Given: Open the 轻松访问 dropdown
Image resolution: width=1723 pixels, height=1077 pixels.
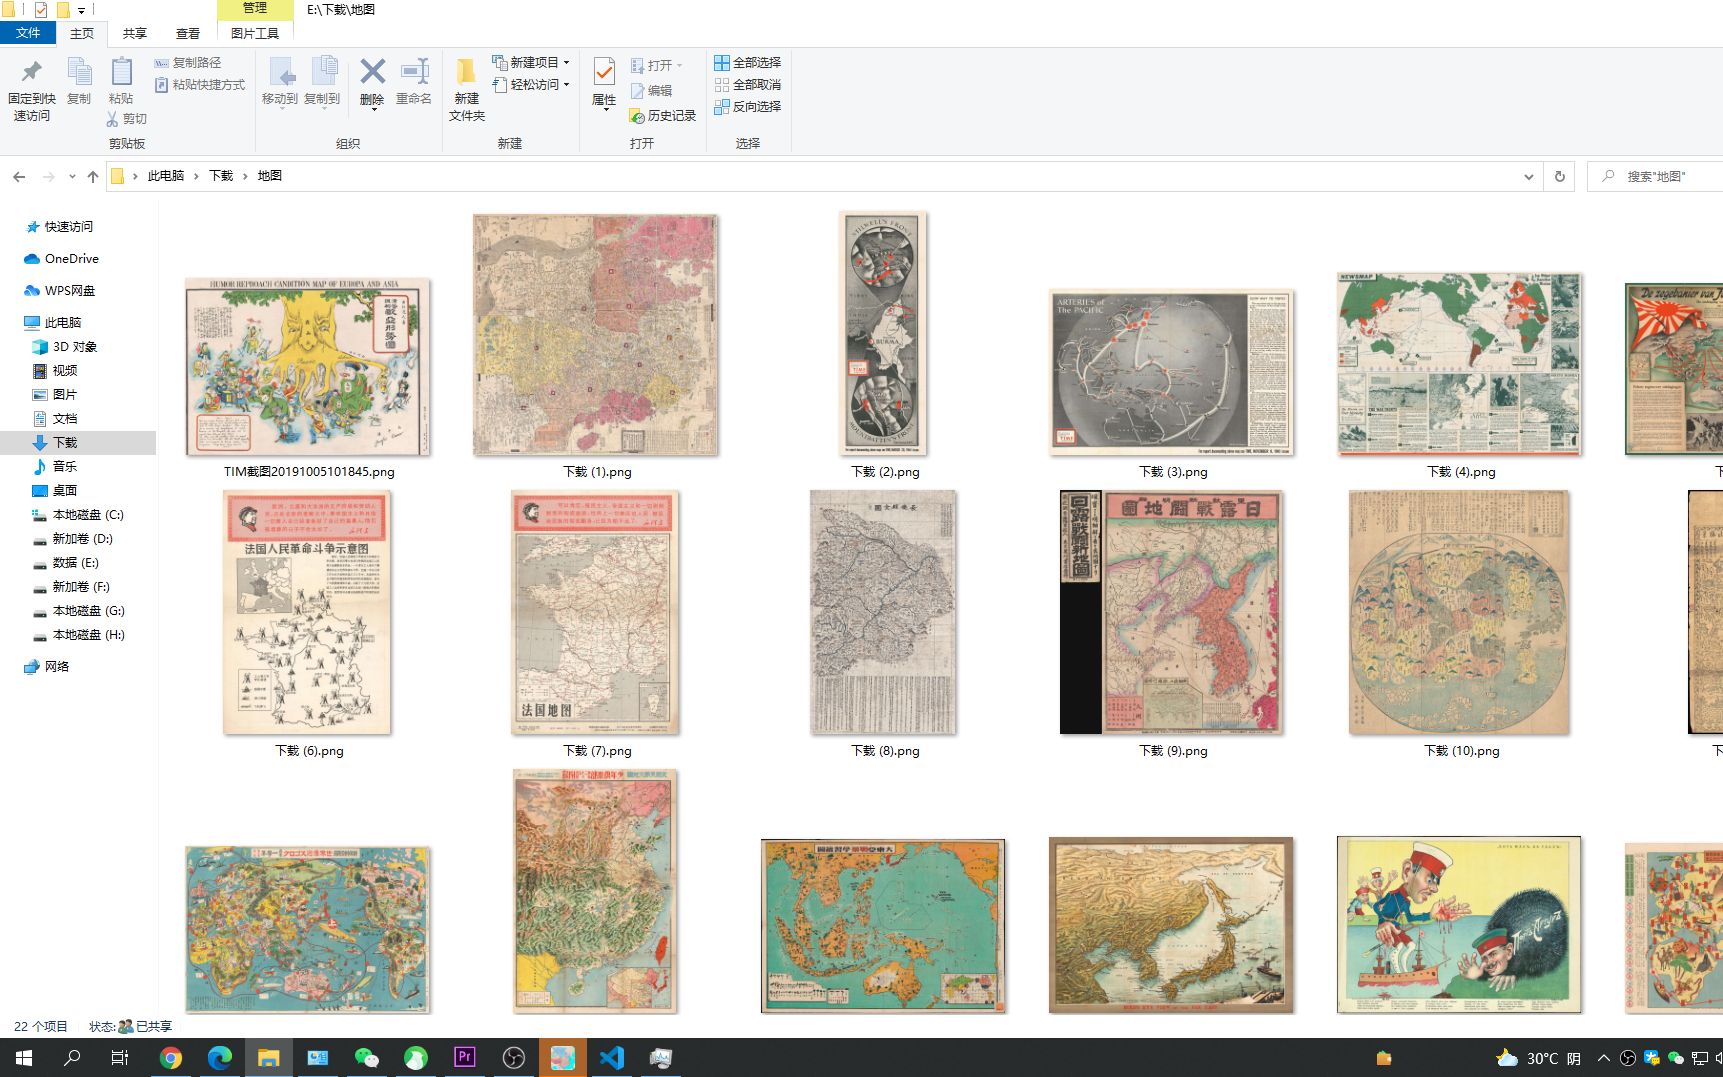Looking at the screenshot, I should tap(531, 85).
